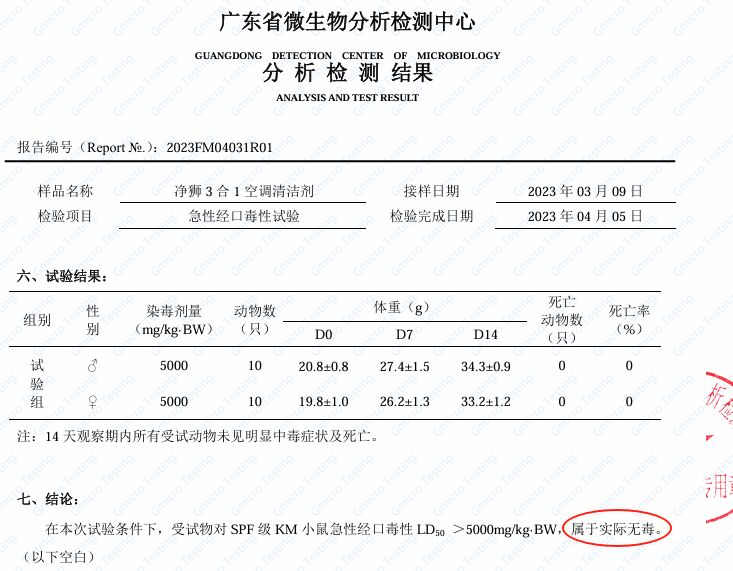Click the male row animal count 10
733x571 pixels.
tap(255, 366)
